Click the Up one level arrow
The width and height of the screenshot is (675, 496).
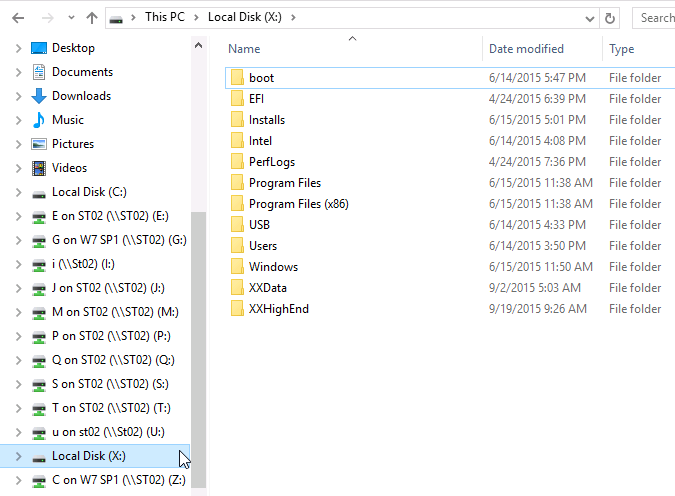pyautogui.click(x=92, y=18)
